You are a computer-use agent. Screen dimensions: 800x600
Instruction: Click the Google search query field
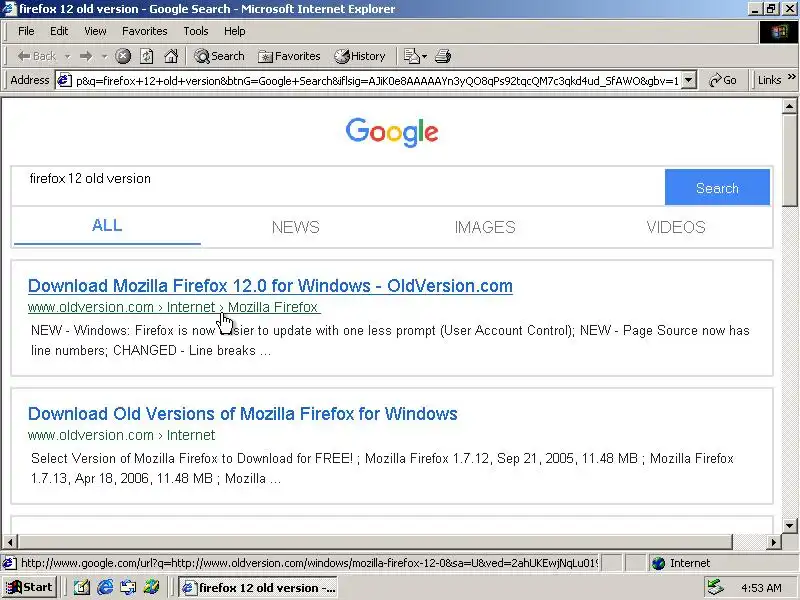[338, 186]
